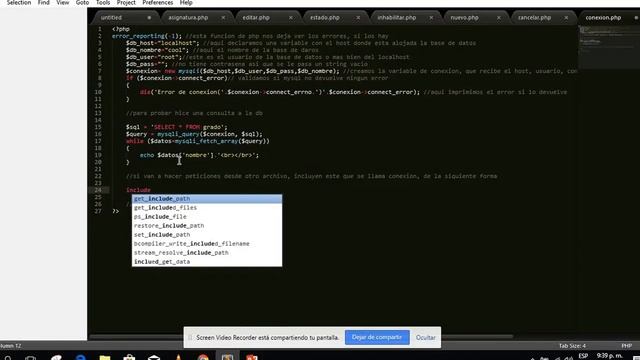The width and height of the screenshot is (640, 360).
Task: Choose get_include_path autocomplete suggestion
Action: (x=207, y=199)
